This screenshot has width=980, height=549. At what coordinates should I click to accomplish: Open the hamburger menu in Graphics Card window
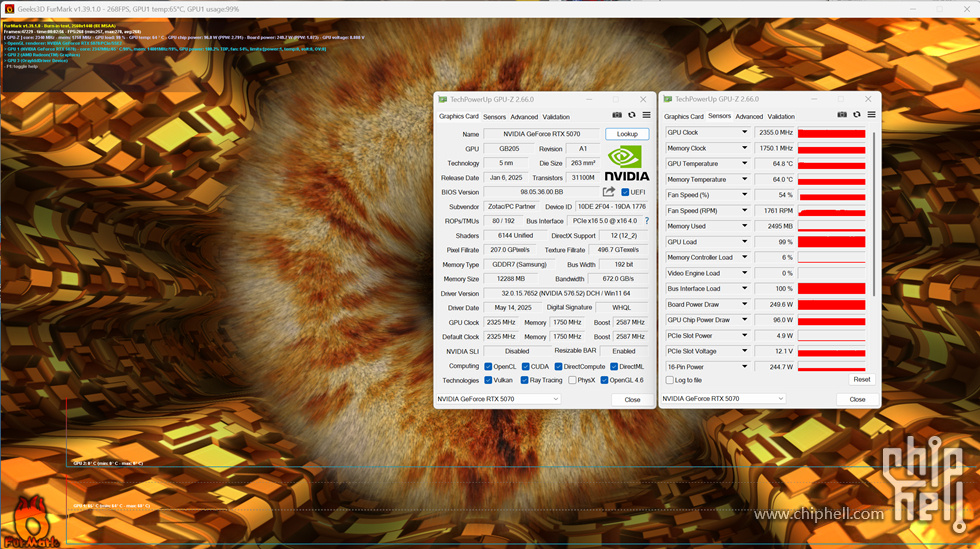click(647, 115)
